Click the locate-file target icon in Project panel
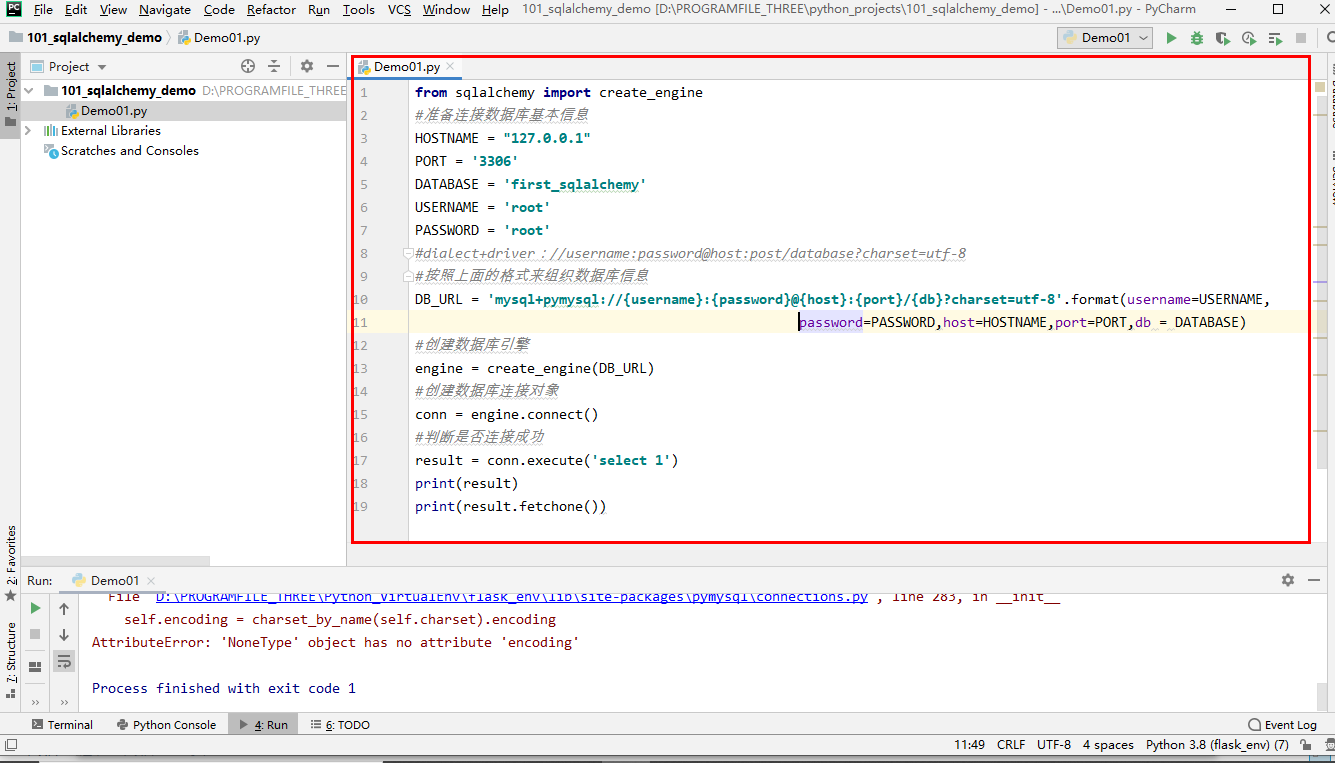1335x763 pixels. [x=248, y=66]
